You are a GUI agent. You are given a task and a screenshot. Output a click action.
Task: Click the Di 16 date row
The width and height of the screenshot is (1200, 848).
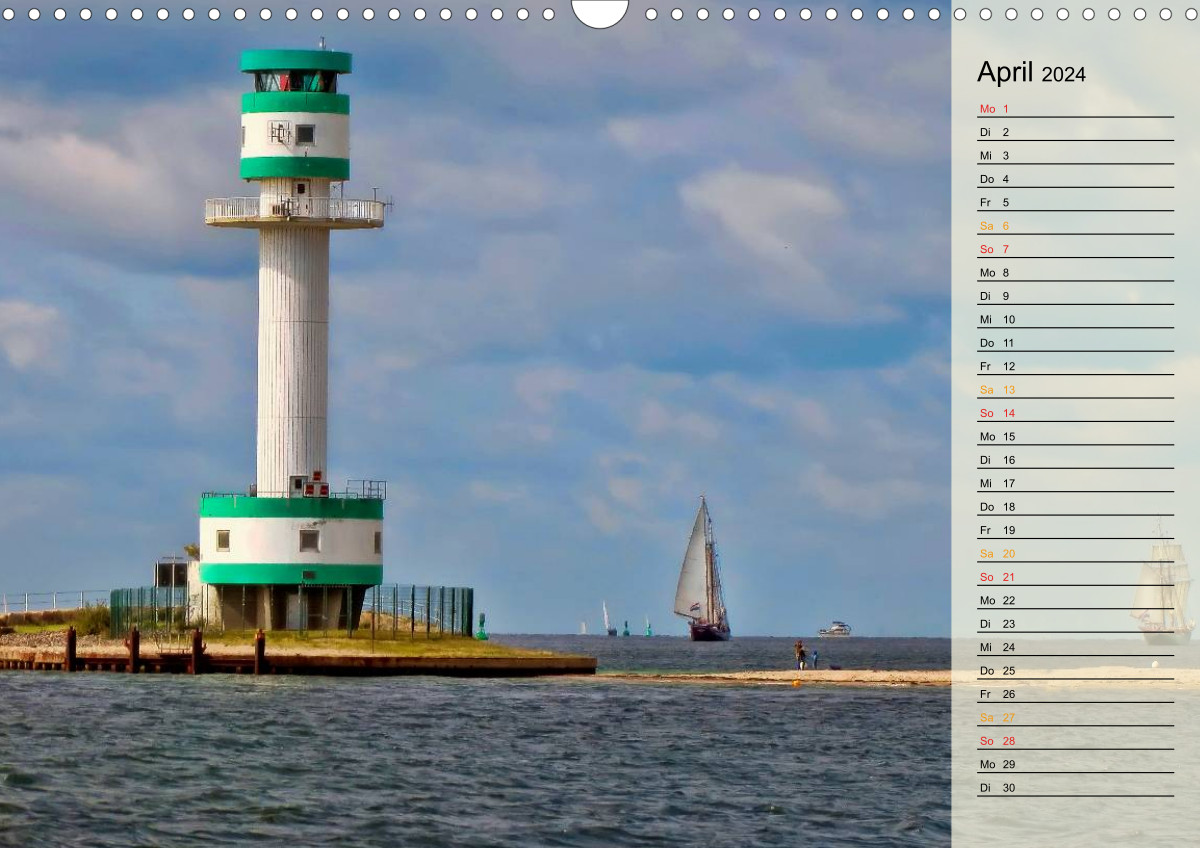tap(1075, 459)
